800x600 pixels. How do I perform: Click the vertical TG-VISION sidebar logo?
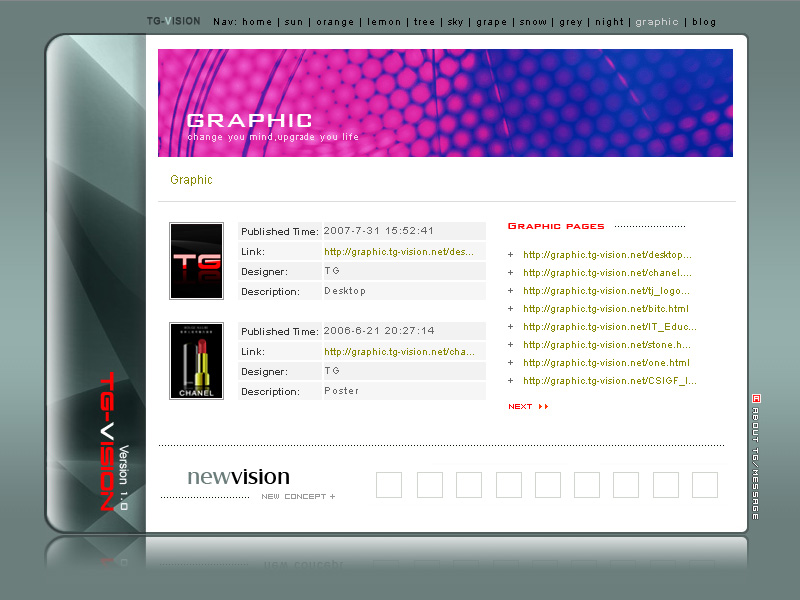click(x=107, y=441)
